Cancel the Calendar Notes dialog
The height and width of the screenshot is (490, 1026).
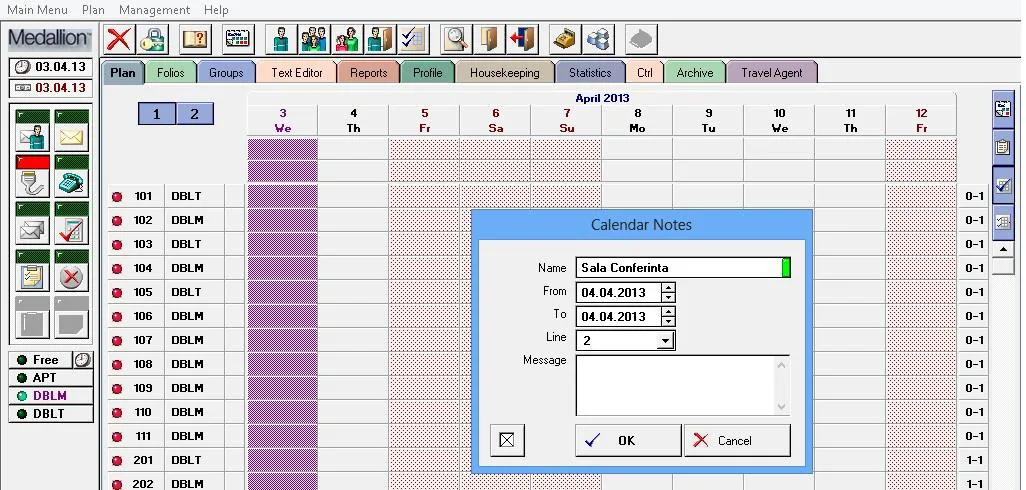pos(737,440)
